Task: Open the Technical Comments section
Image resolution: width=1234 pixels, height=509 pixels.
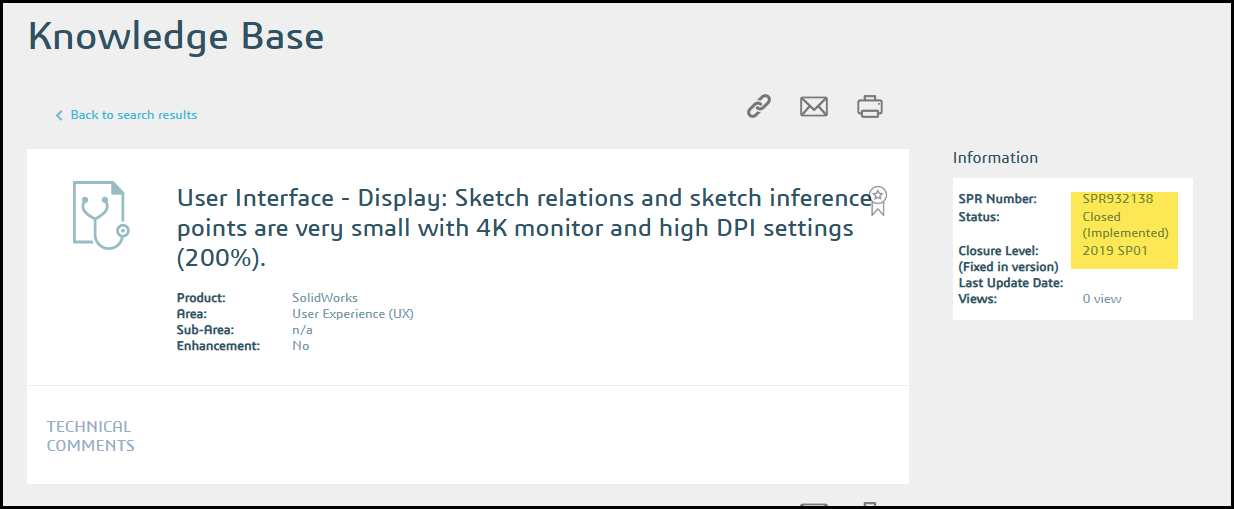Action: tap(90, 436)
